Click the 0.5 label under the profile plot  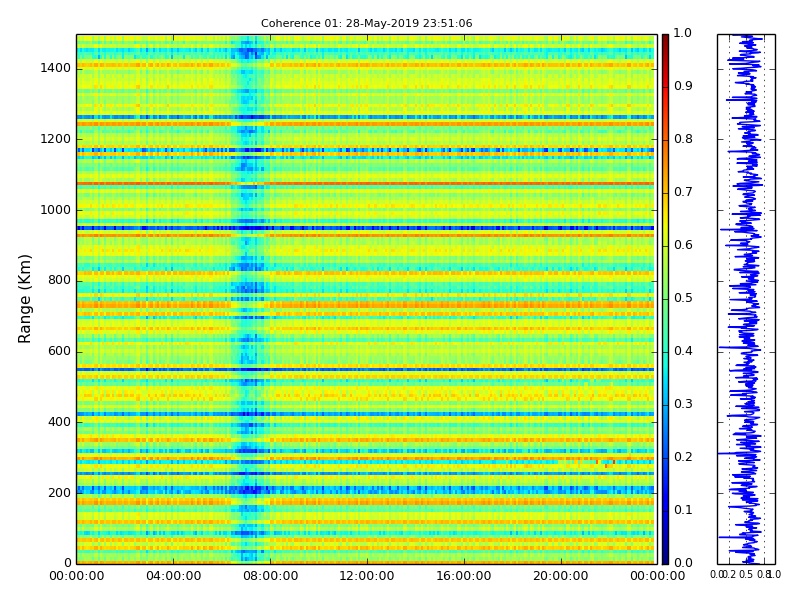click(x=746, y=575)
